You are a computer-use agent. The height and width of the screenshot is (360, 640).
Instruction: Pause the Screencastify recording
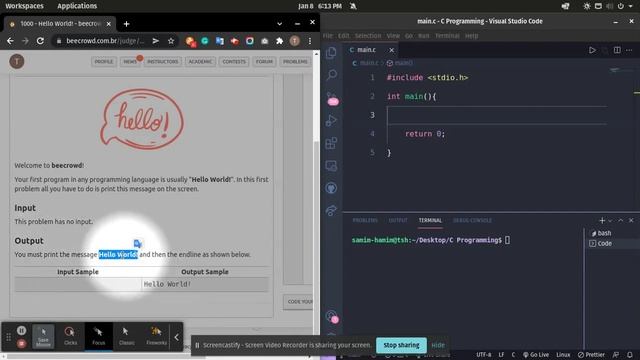[x=22, y=330]
